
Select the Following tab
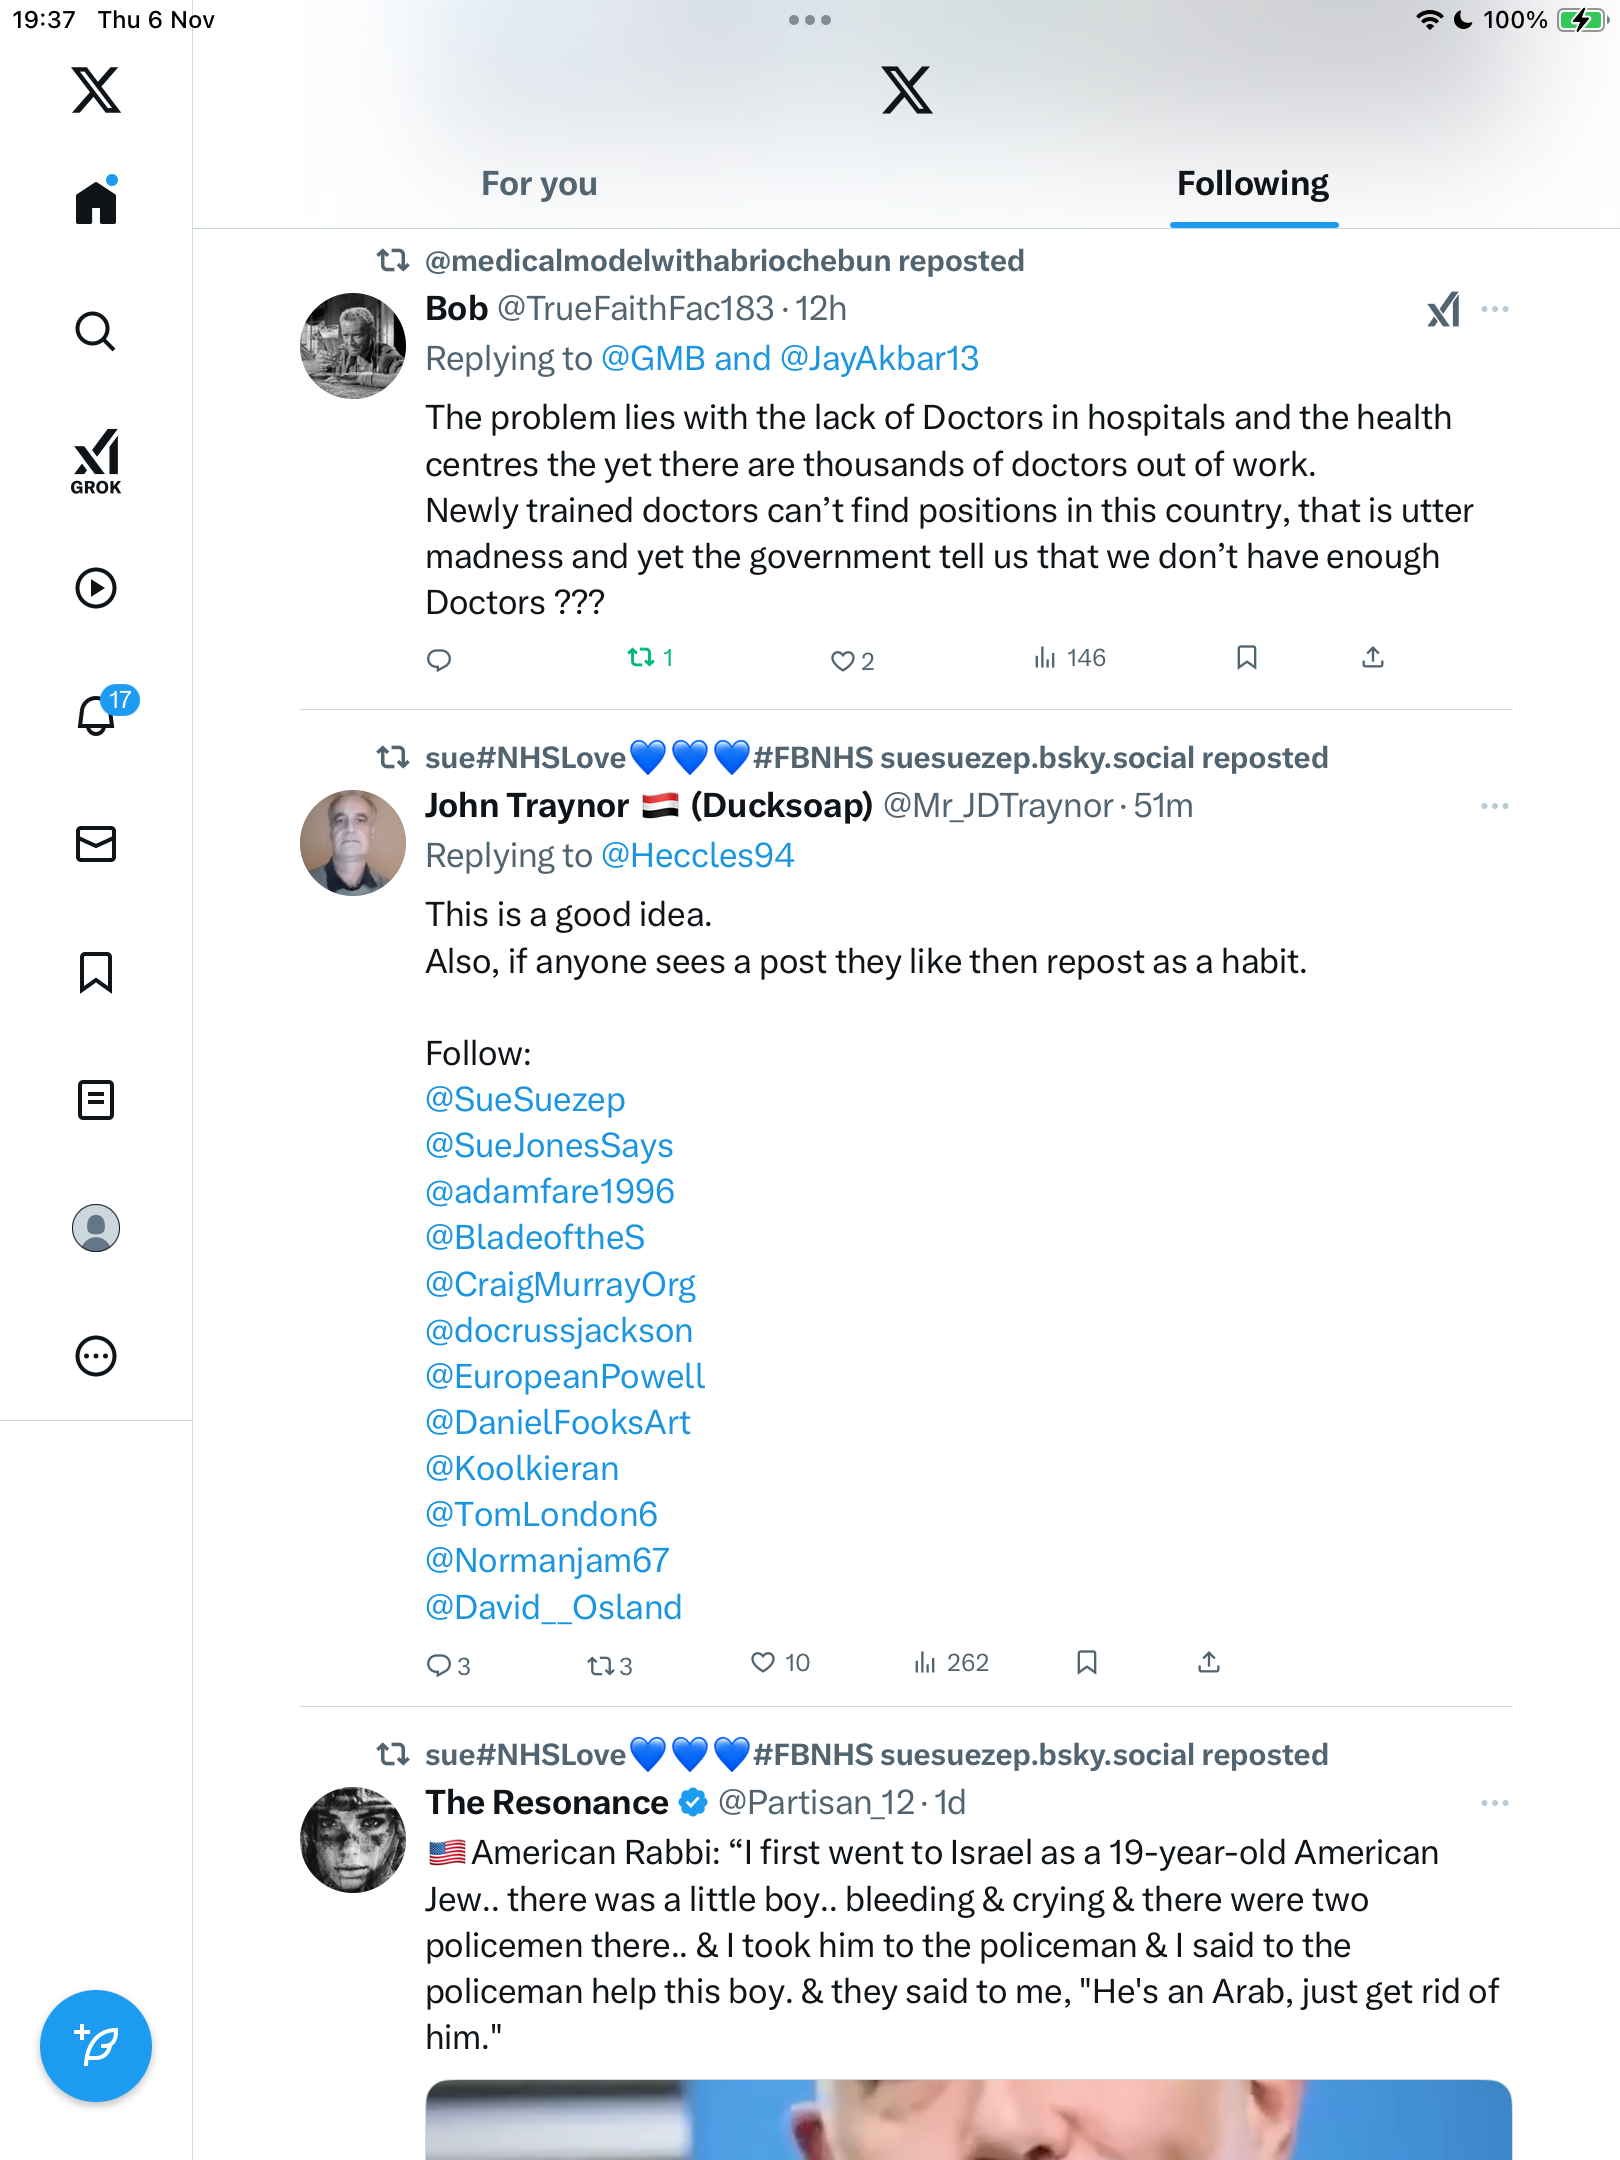pyautogui.click(x=1252, y=184)
